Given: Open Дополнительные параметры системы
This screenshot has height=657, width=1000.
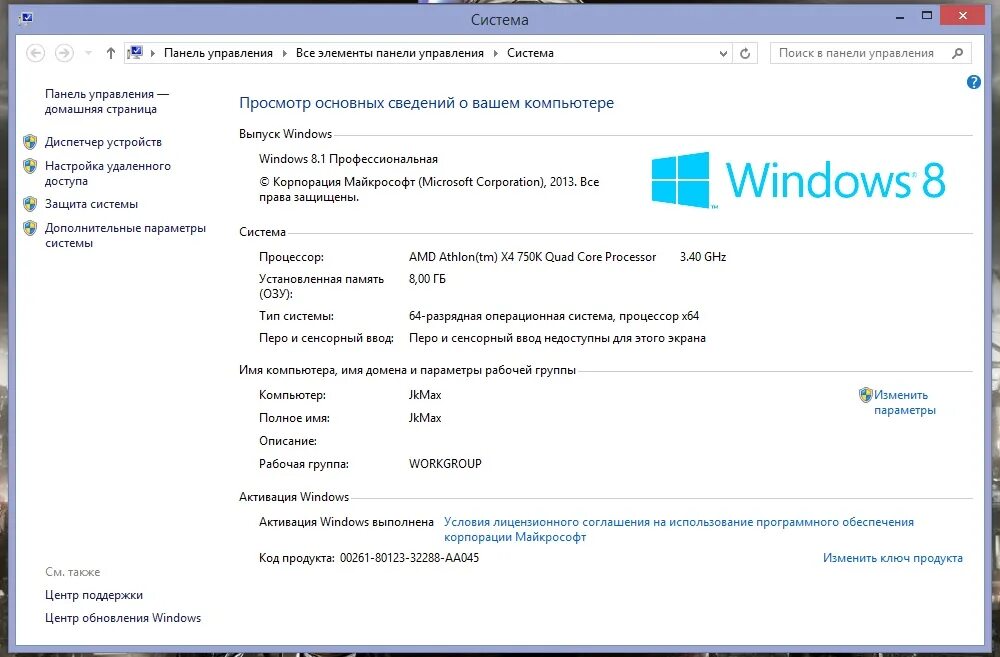Looking at the screenshot, I should pos(125,235).
